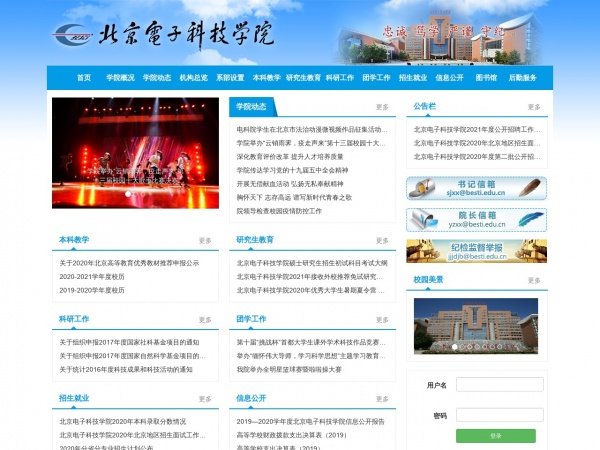Open 第十届"挑战杯"首都大学生课外学术科技作品竞赛
This screenshot has width=600, height=450.
tap(311, 342)
